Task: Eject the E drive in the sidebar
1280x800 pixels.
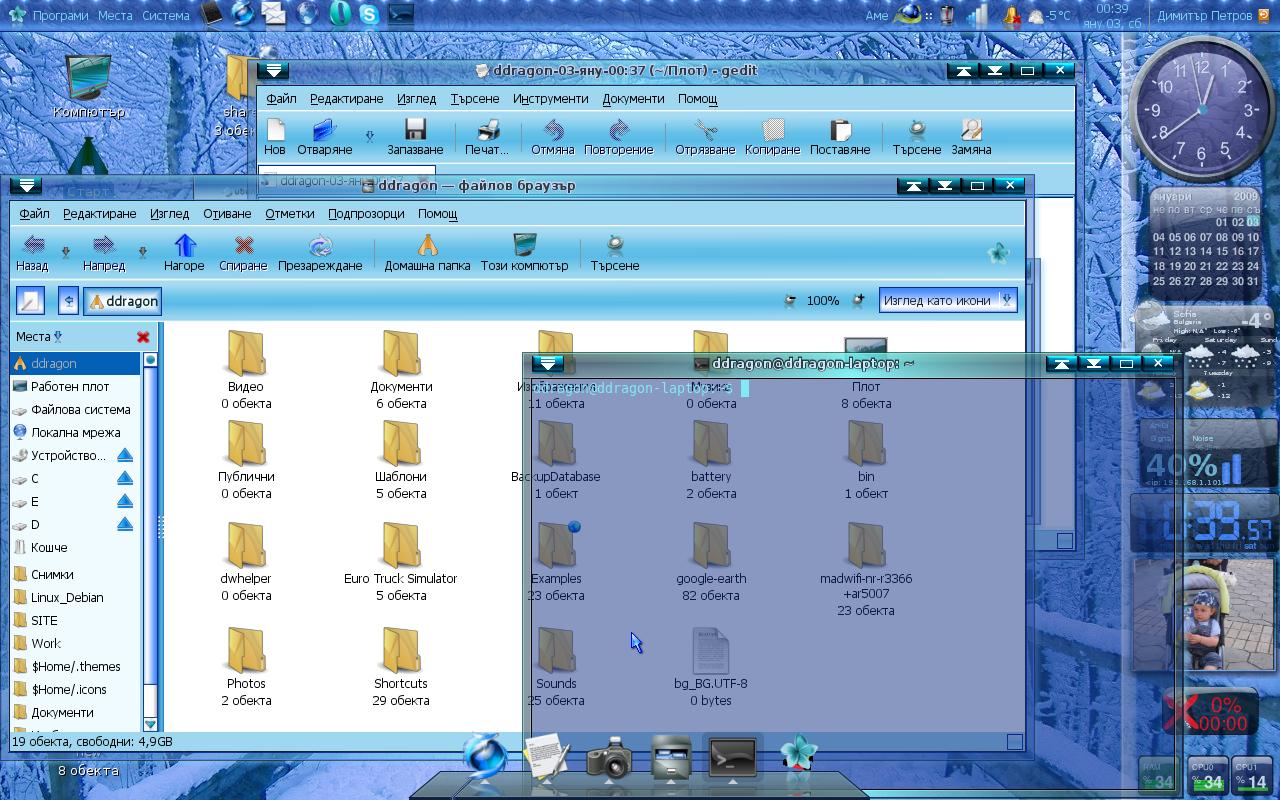Action: [x=125, y=501]
